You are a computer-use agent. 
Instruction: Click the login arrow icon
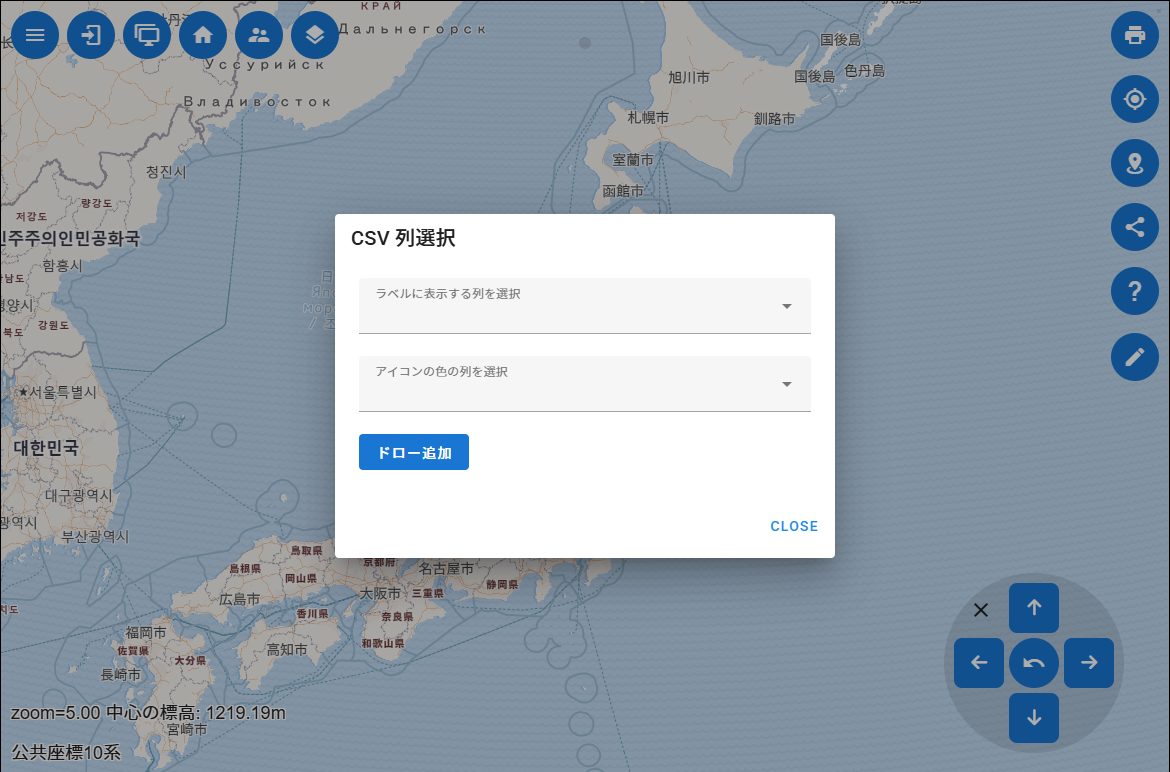[91, 35]
